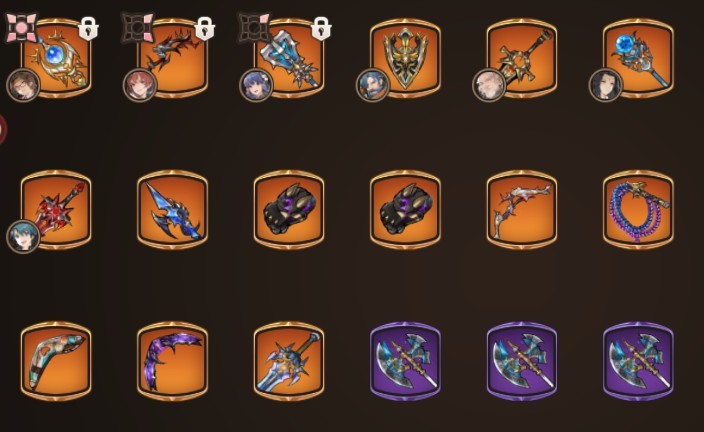Select the white boomerang item
This screenshot has width=704, height=432.
point(56,361)
